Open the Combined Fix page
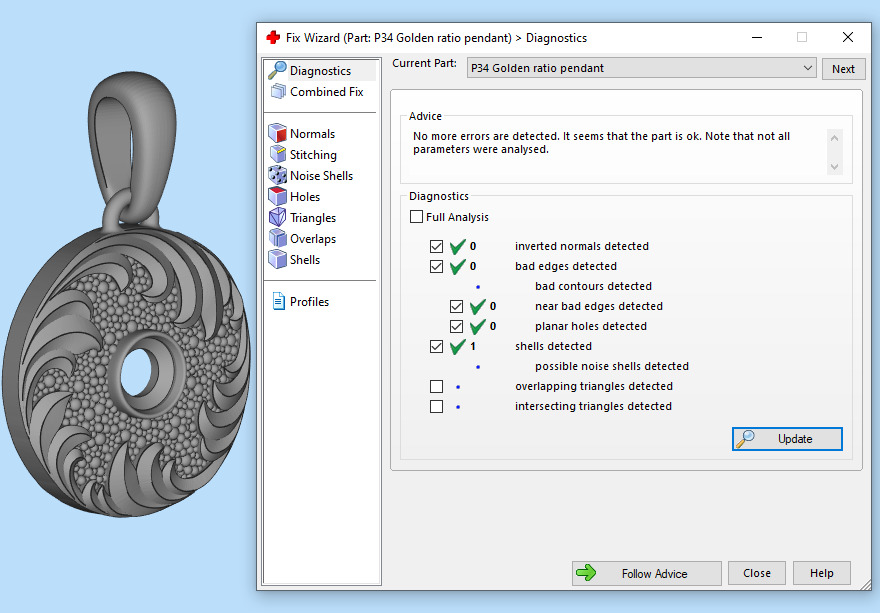The width and height of the screenshot is (880, 613). click(327, 92)
